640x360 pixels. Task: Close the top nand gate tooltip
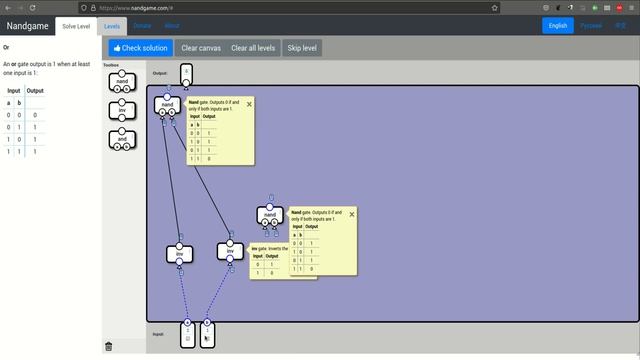[249, 104]
